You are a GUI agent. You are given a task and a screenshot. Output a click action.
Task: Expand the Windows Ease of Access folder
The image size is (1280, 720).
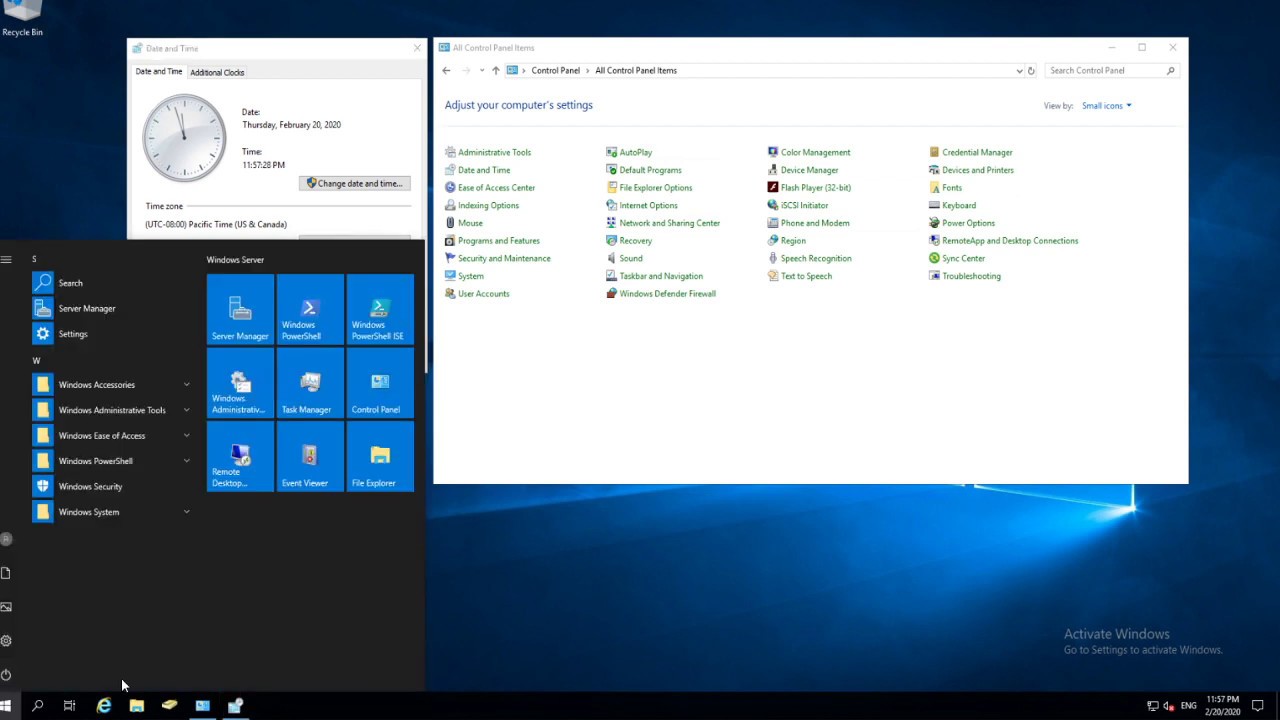[x=112, y=436]
